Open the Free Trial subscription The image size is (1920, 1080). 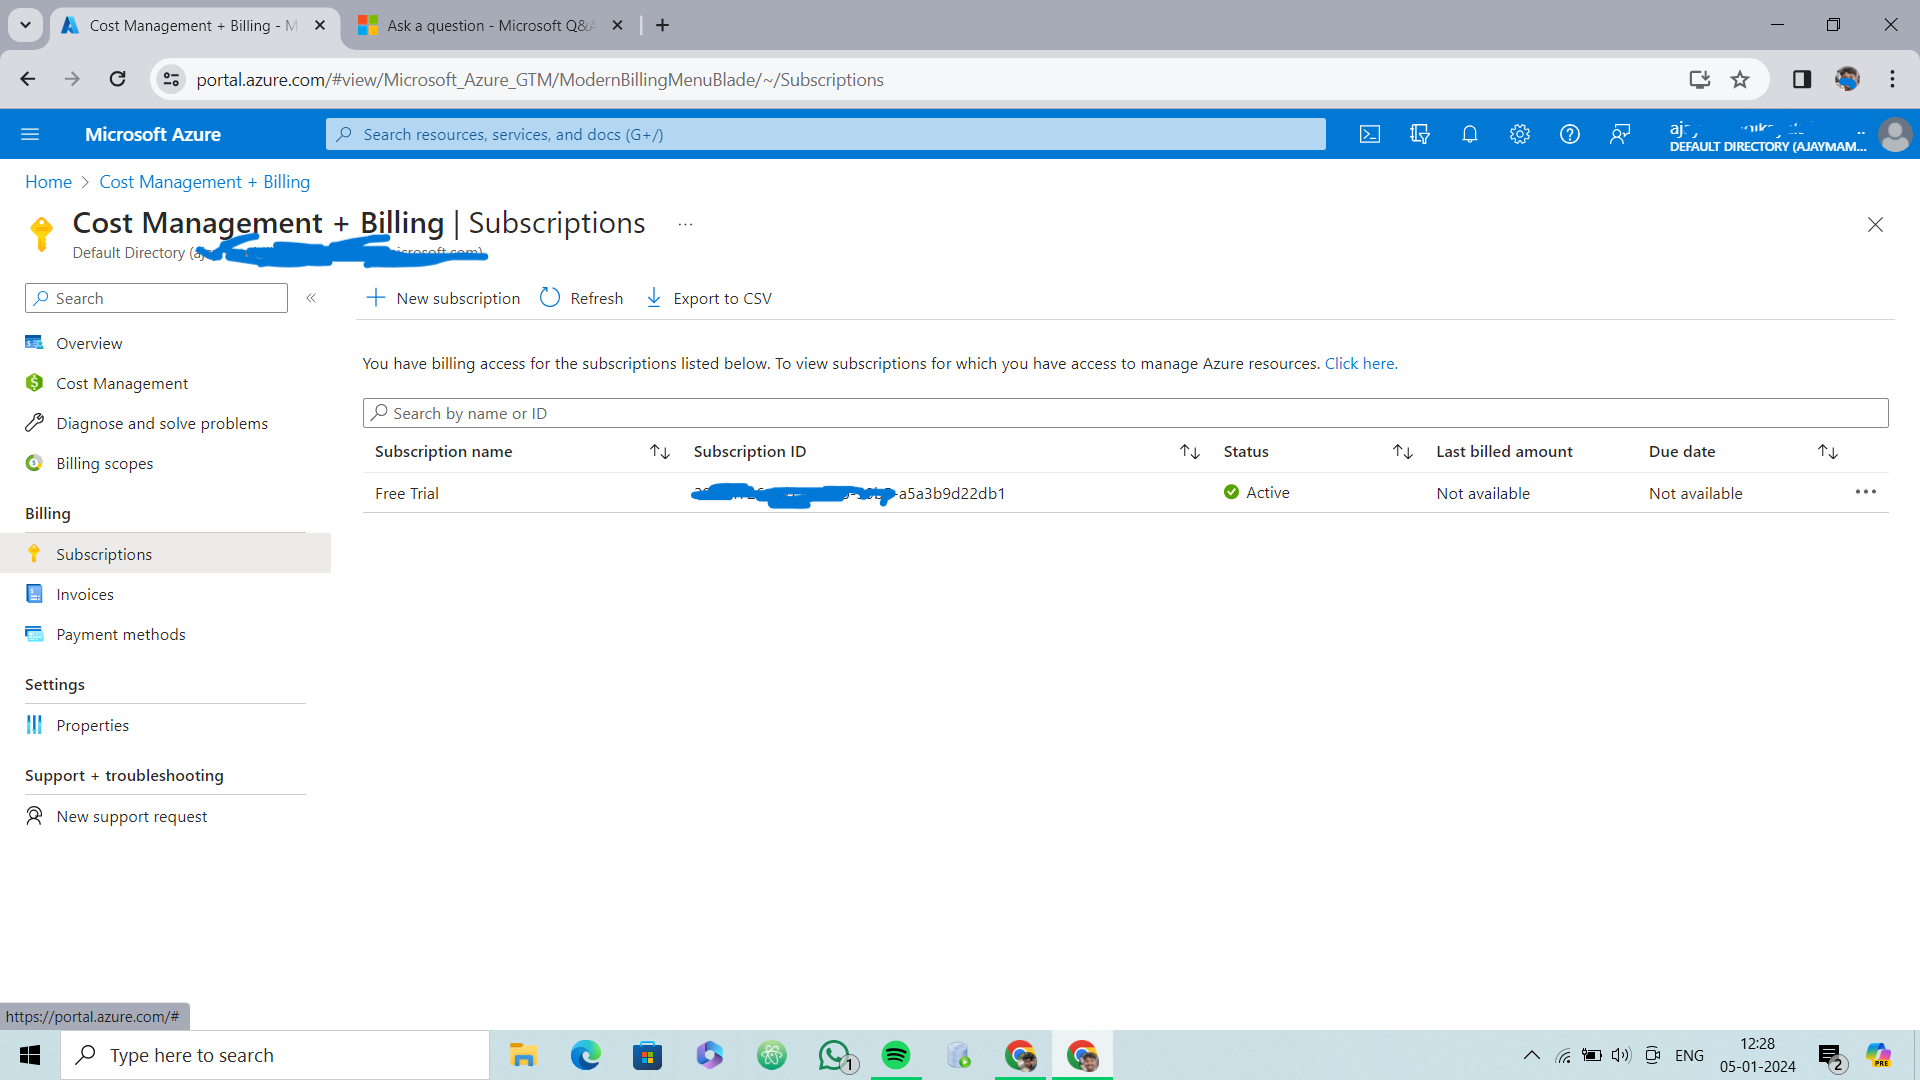[x=407, y=493]
